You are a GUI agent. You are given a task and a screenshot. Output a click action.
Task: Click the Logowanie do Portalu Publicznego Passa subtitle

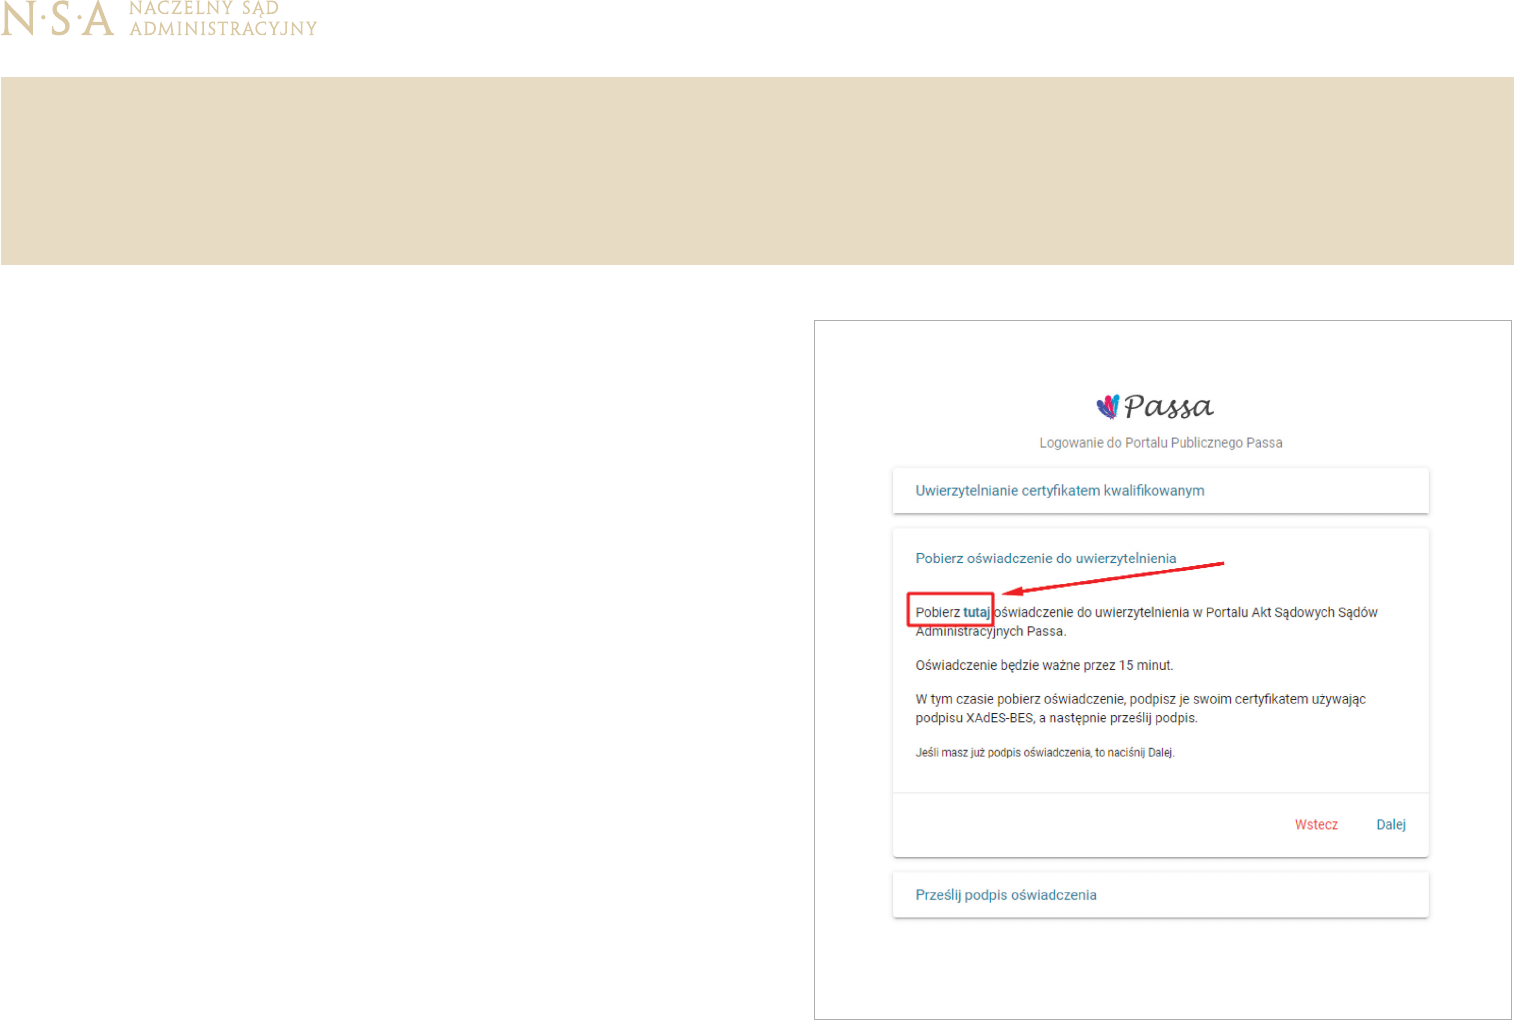[x=1160, y=443]
